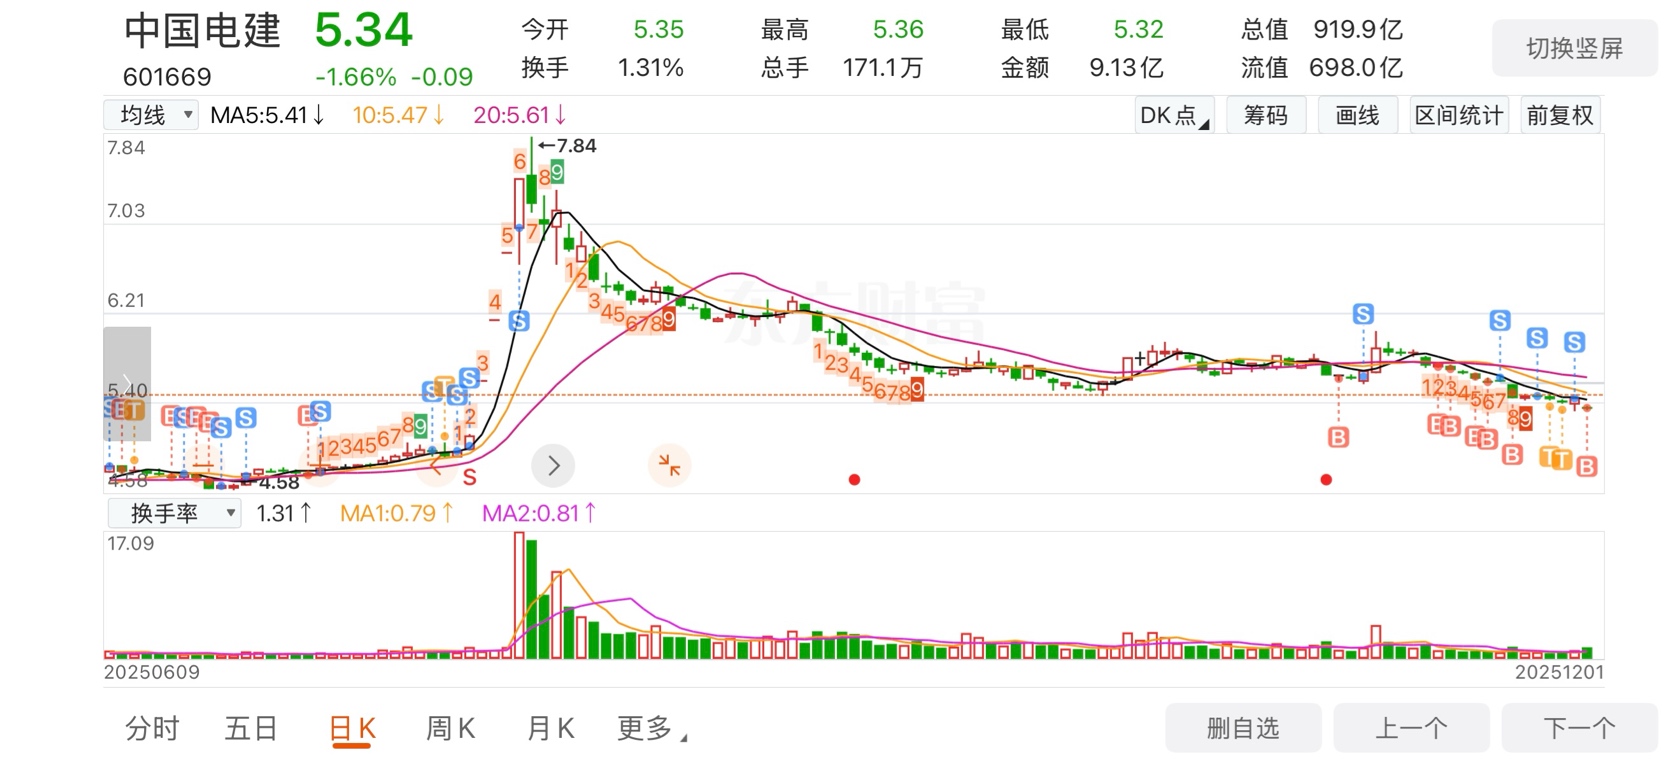1670x768 pixels.
Task: Click the start date 20250609
Action: [x=152, y=672]
